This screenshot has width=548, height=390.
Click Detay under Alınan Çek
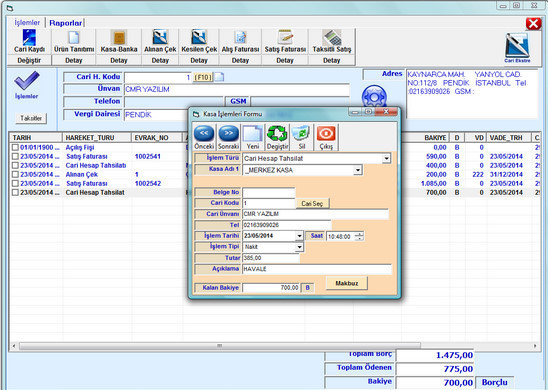pos(160,60)
